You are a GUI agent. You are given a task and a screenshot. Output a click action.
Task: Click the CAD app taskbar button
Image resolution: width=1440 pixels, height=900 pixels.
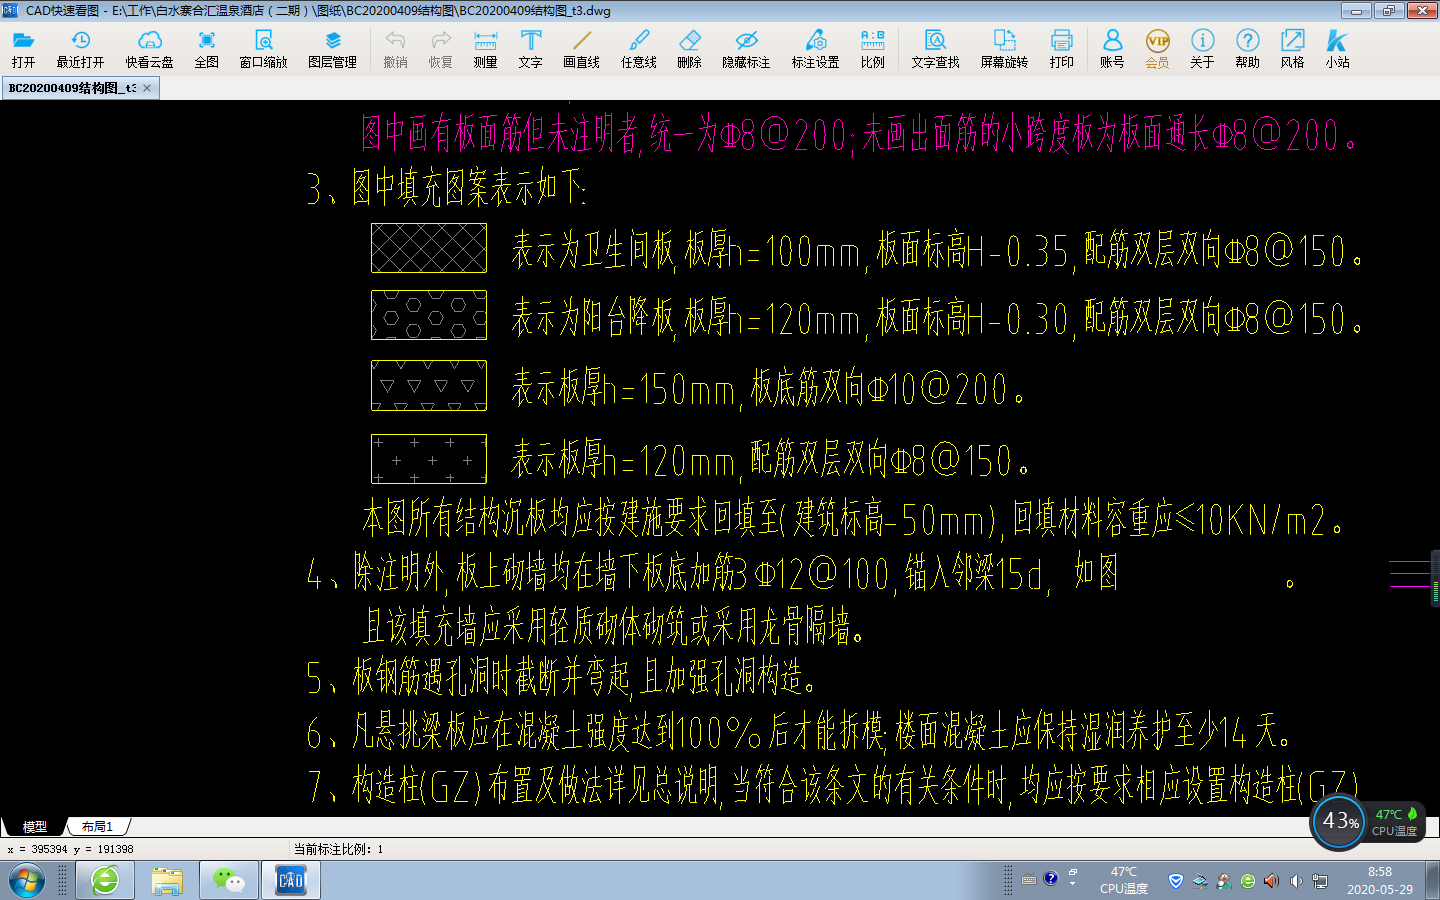point(291,881)
